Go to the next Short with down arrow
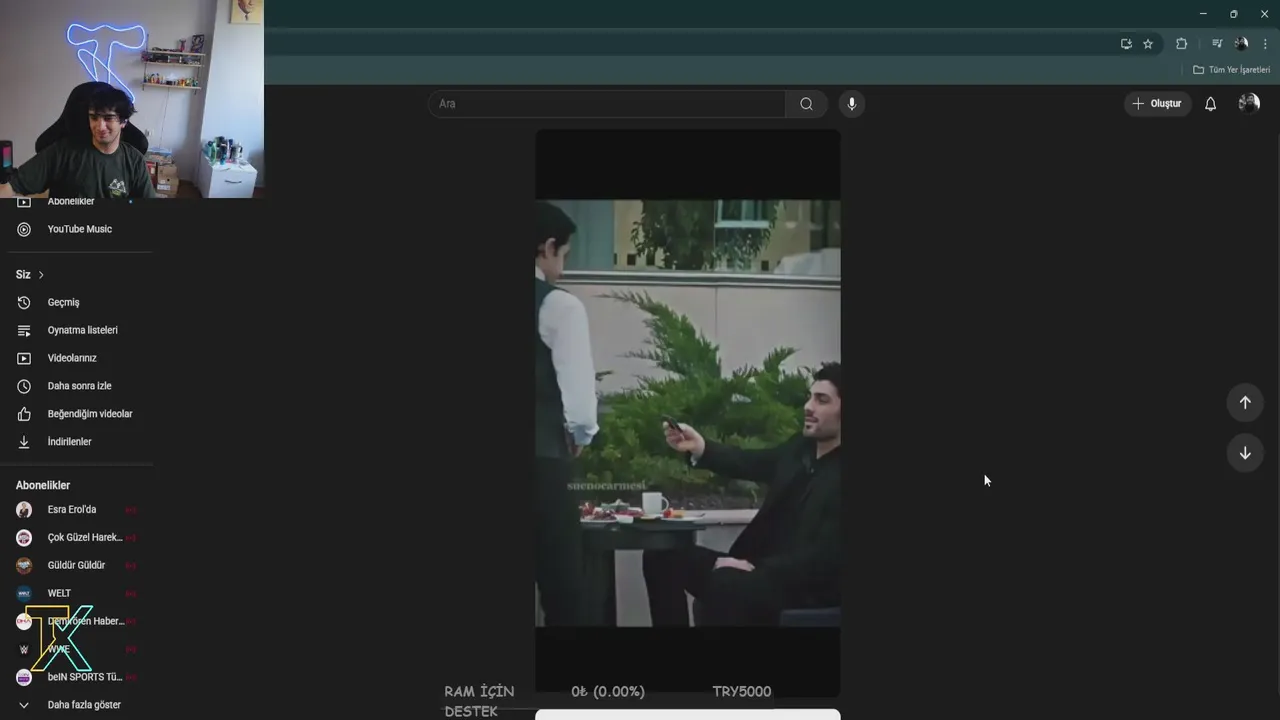The width and height of the screenshot is (1280, 720). click(1245, 453)
